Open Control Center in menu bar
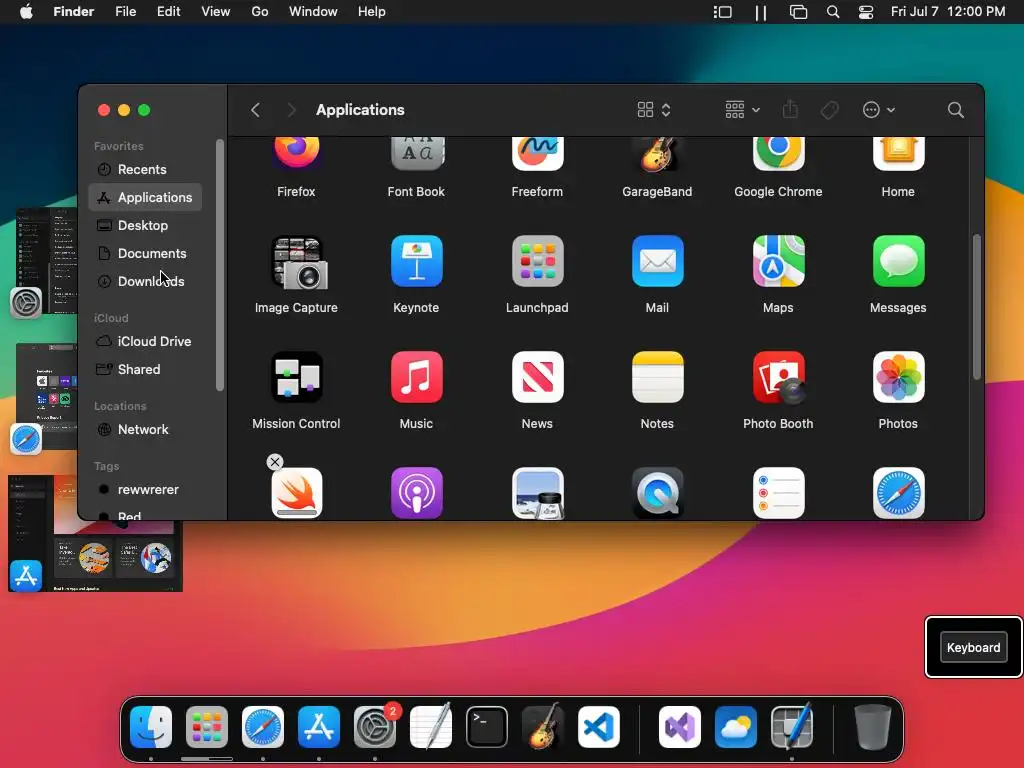The image size is (1024, 768). pyautogui.click(x=866, y=12)
